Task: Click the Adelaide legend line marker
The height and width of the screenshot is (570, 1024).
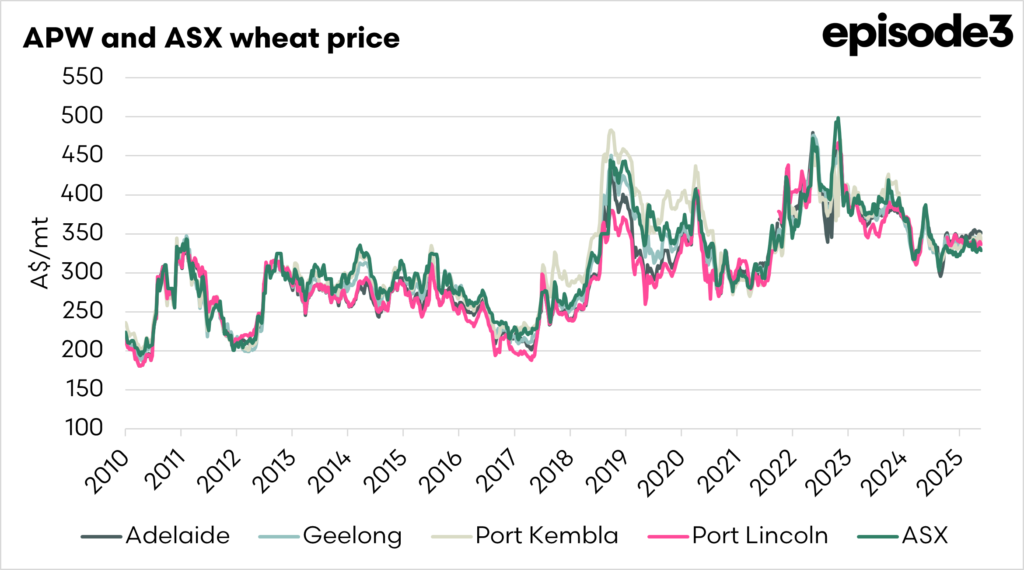Action: (100, 536)
